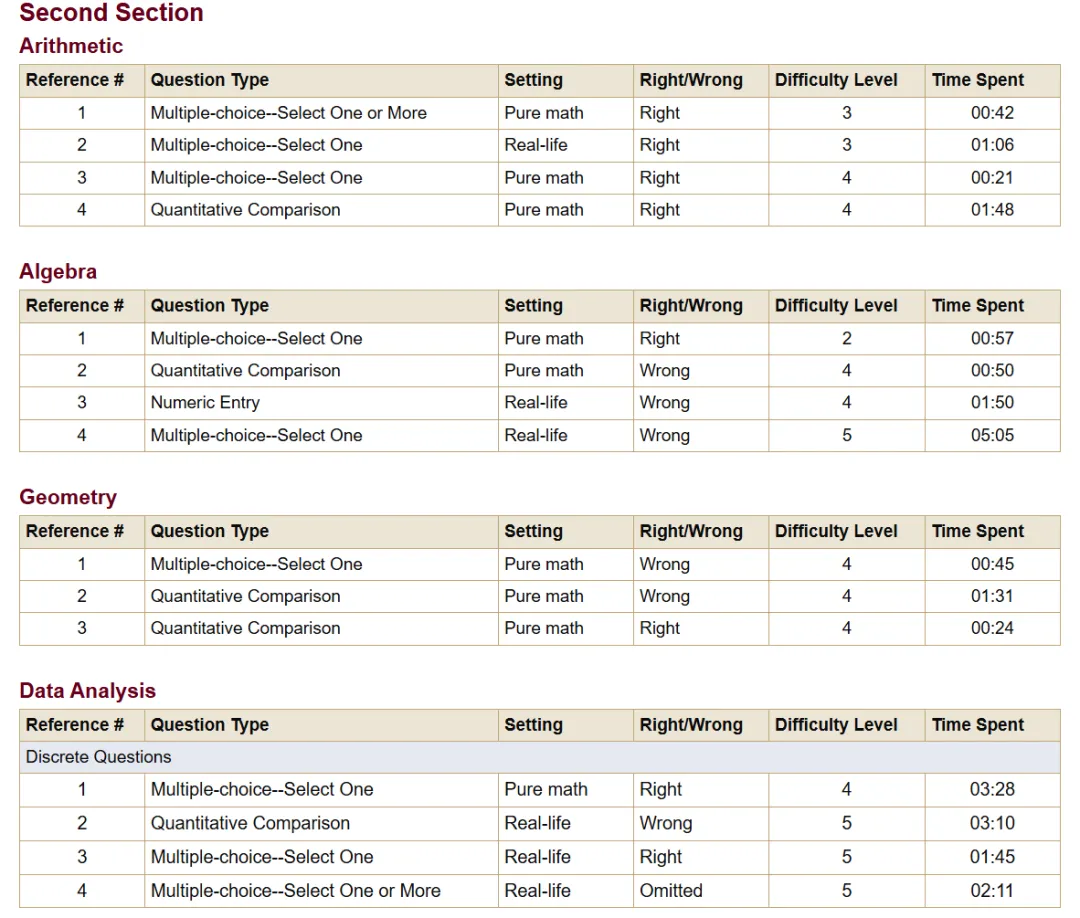The height and width of the screenshot is (918, 1080).
Task: Click Question Type header in Arithmetic table
Action: click(210, 81)
